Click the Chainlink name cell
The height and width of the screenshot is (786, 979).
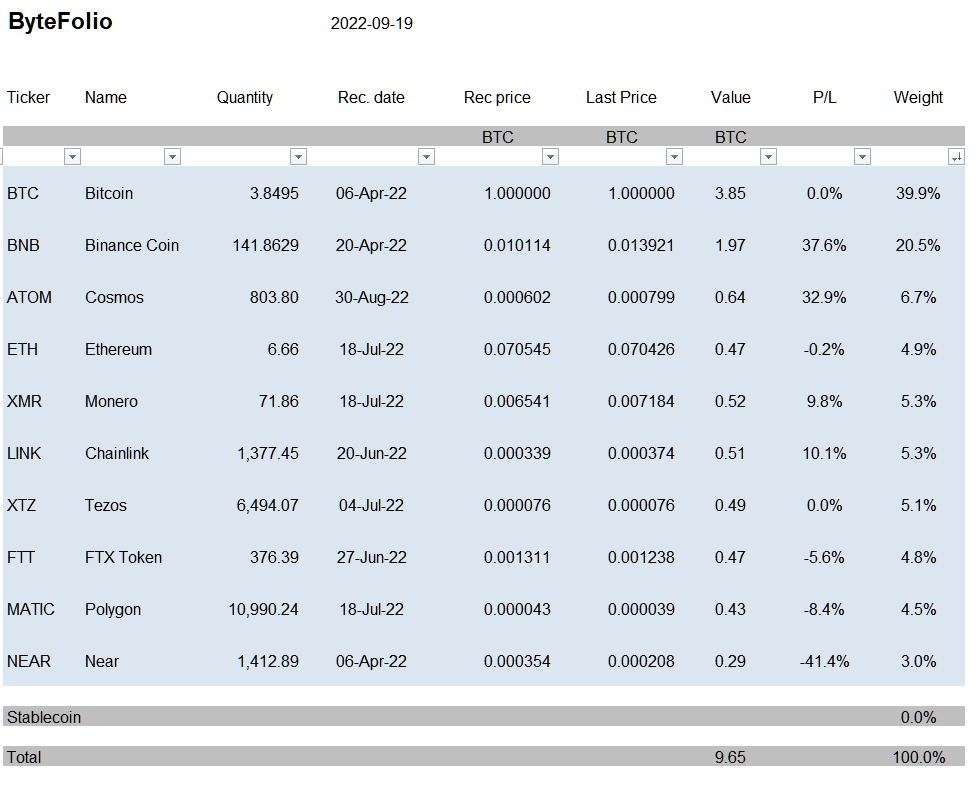click(117, 453)
